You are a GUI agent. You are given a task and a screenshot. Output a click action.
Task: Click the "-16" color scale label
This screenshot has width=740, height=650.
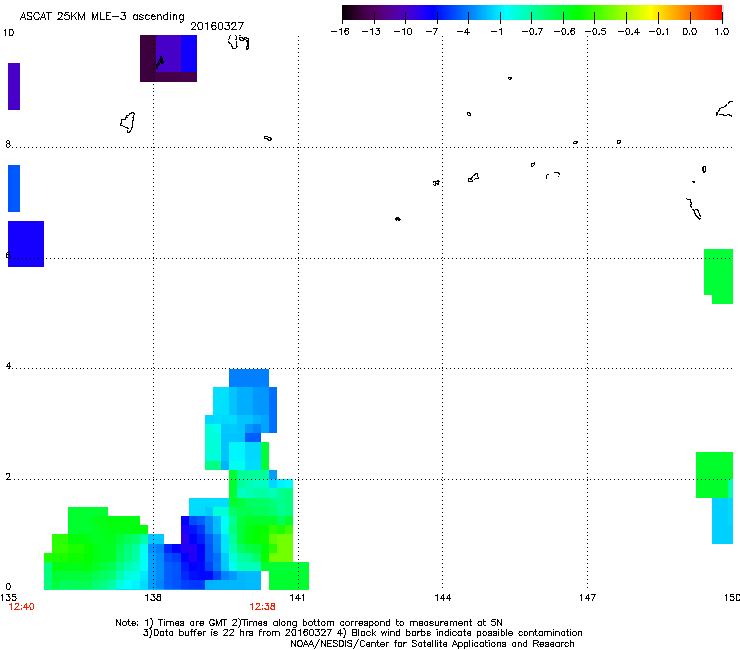pyautogui.click(x=340, y=32)
